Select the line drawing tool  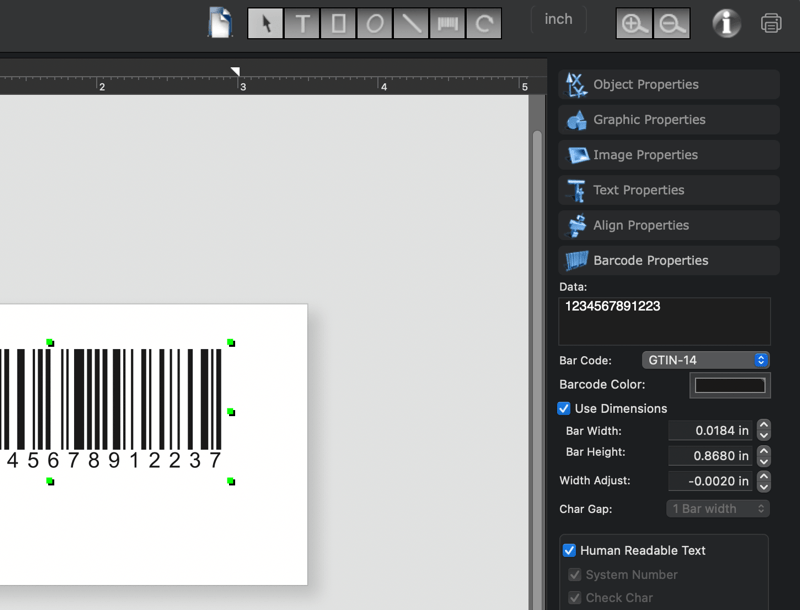click(x=411, y=23)
